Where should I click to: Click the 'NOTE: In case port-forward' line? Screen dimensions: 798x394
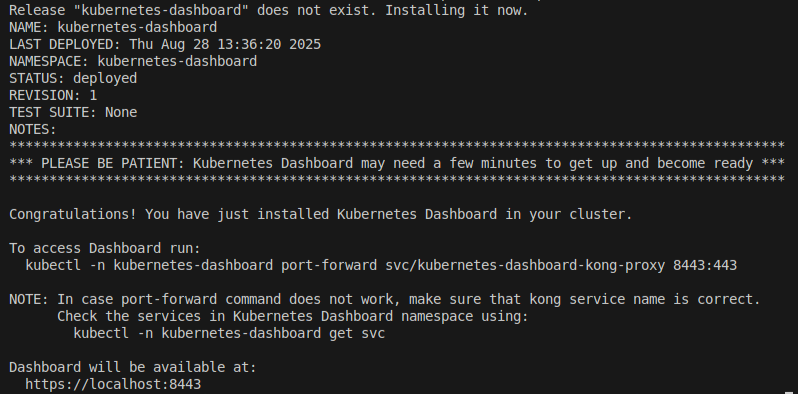click(385, 299)
